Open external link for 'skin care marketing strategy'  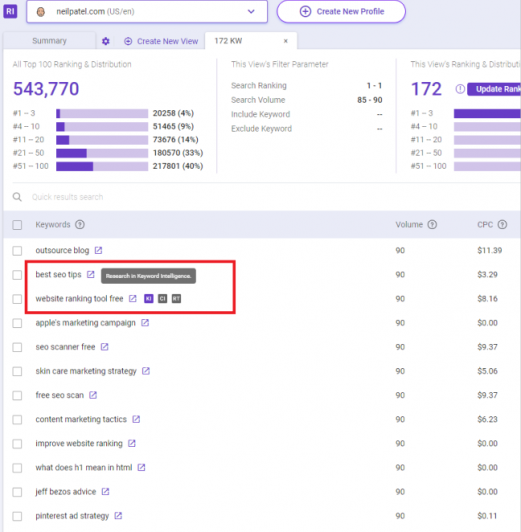click(146, 371)
